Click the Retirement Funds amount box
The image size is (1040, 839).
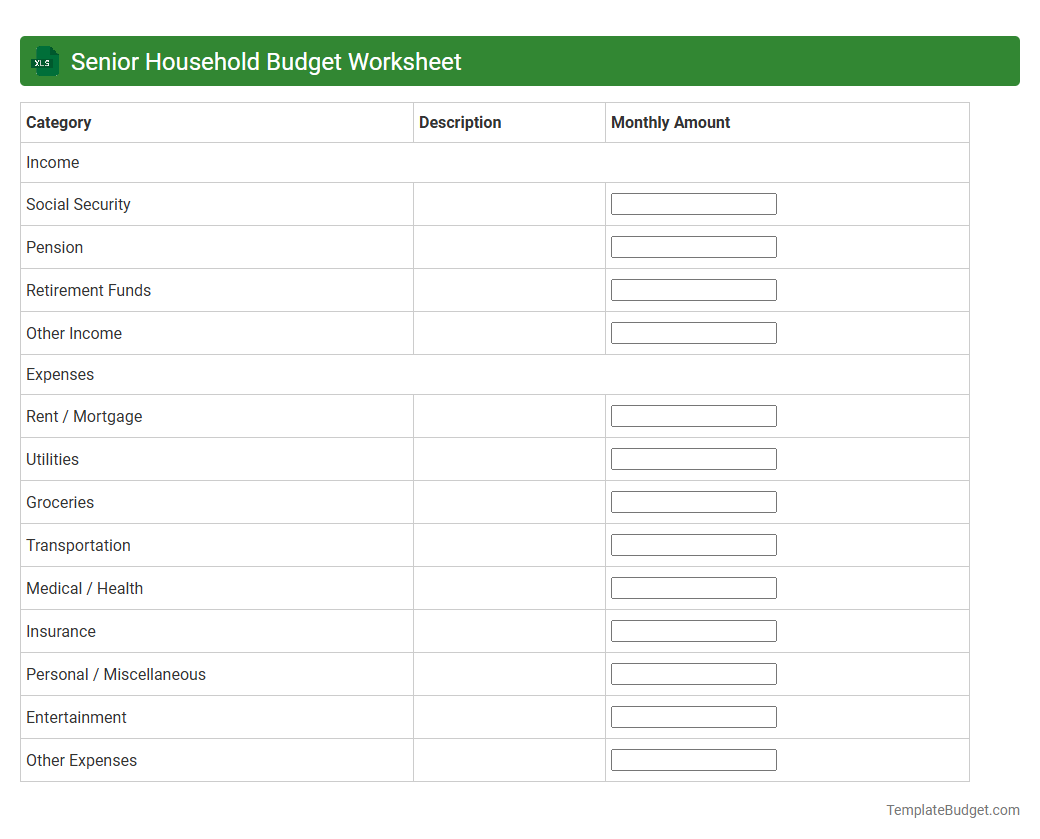[x=693, y=289]
